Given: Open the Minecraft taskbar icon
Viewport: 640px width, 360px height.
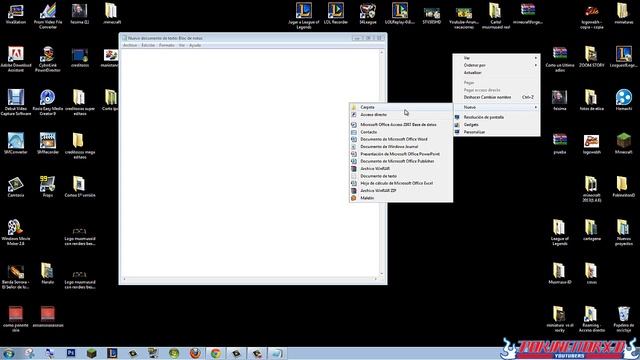Looking at the screenshot, I should [x=91, y=353].
